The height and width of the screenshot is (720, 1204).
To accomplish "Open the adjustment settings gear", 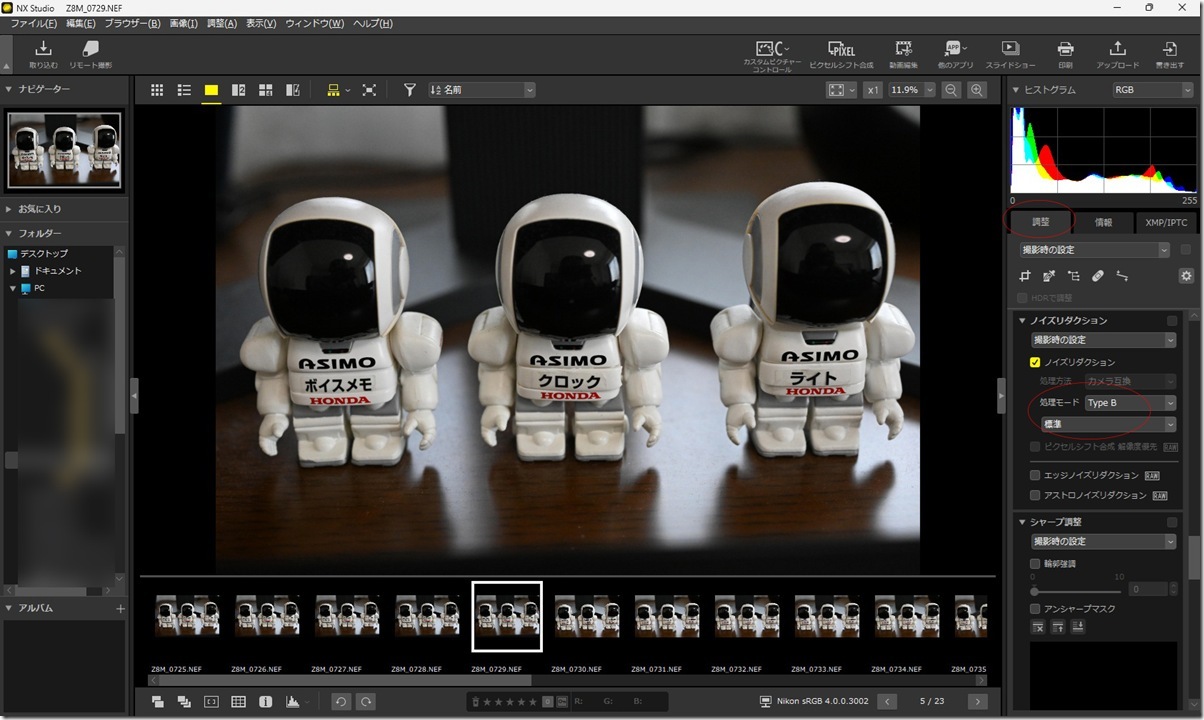I will 1186,276.
